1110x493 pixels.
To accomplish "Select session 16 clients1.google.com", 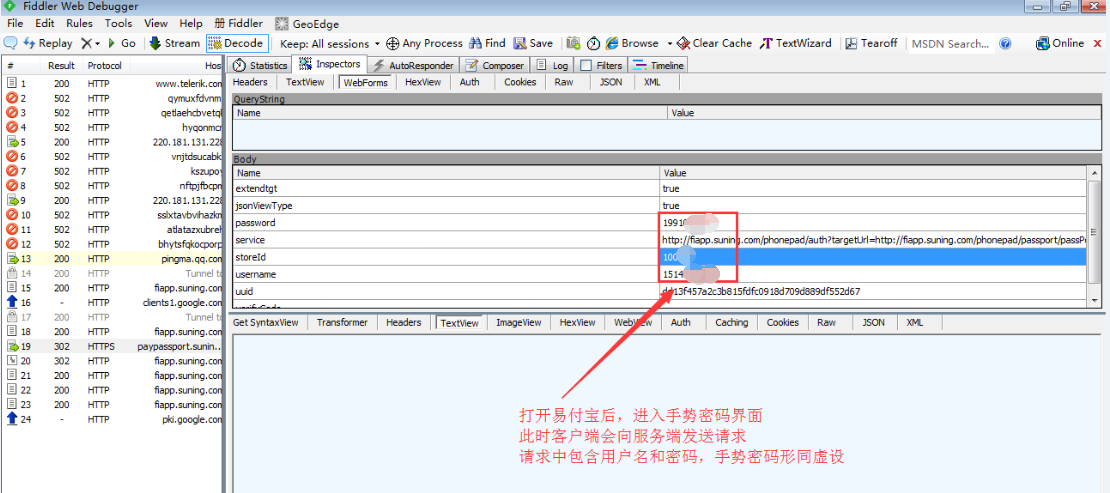I will coord(113,303).
